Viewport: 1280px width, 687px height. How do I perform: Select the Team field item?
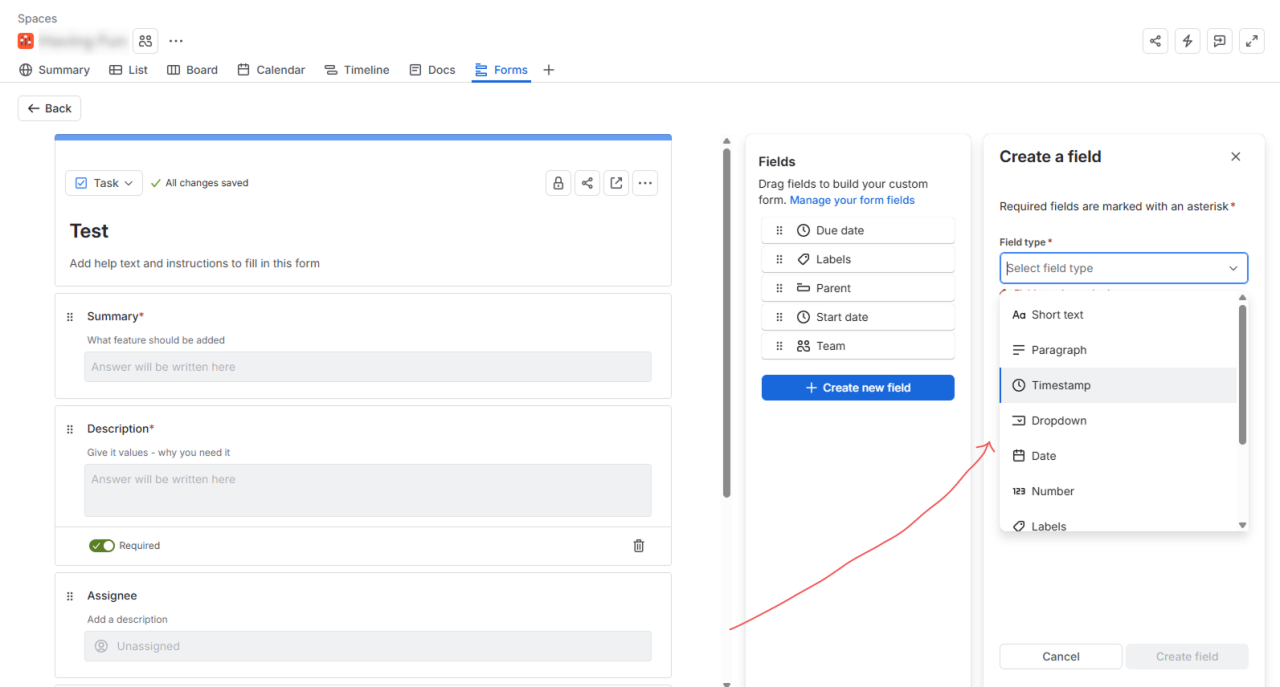click(x=858, y=346)
